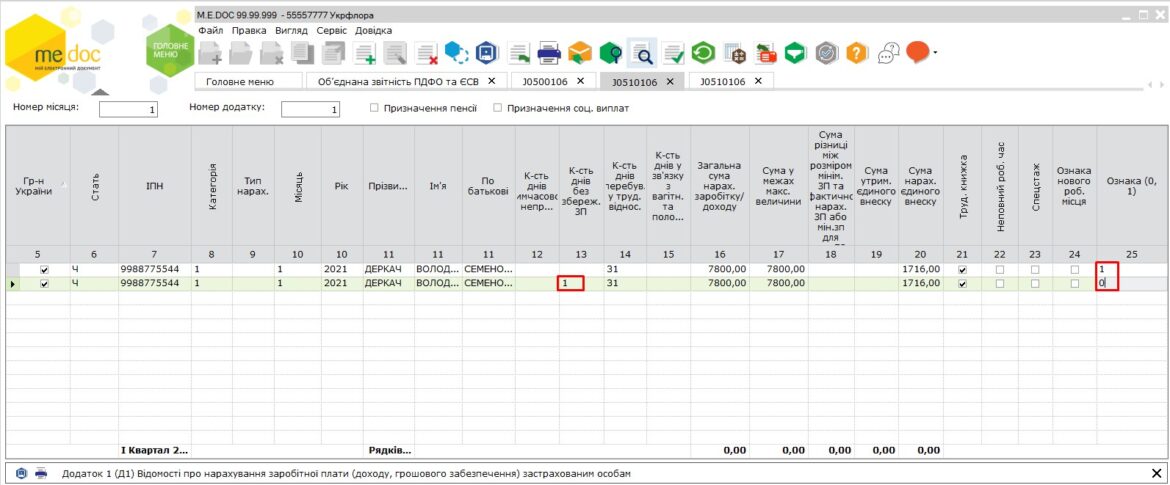
Task: Click the dark blue save disk icon
Action: 487,52
